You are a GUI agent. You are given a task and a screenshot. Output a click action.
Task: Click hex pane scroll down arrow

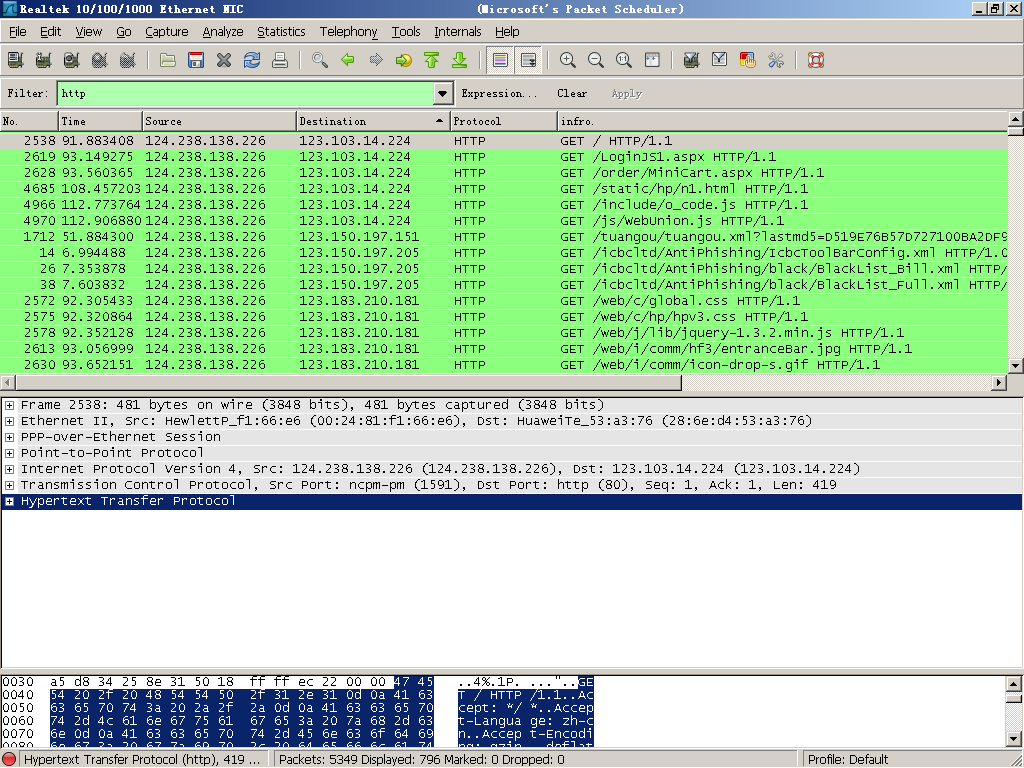point(1014,739)
